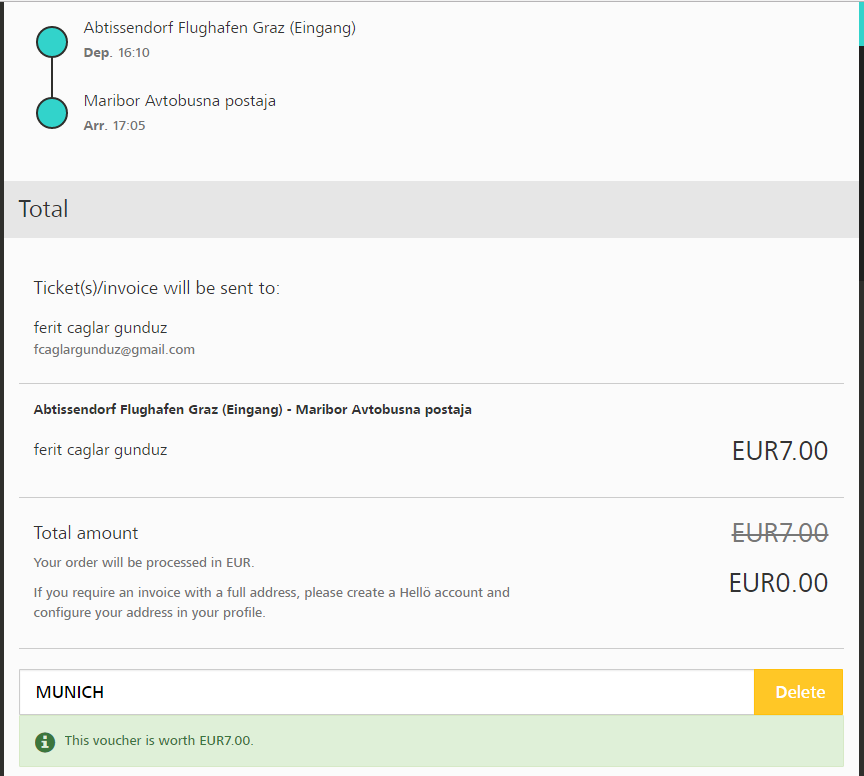Click the MUNICH voucher code field
The height and width of the screenshot is (776, 864).
385,692
